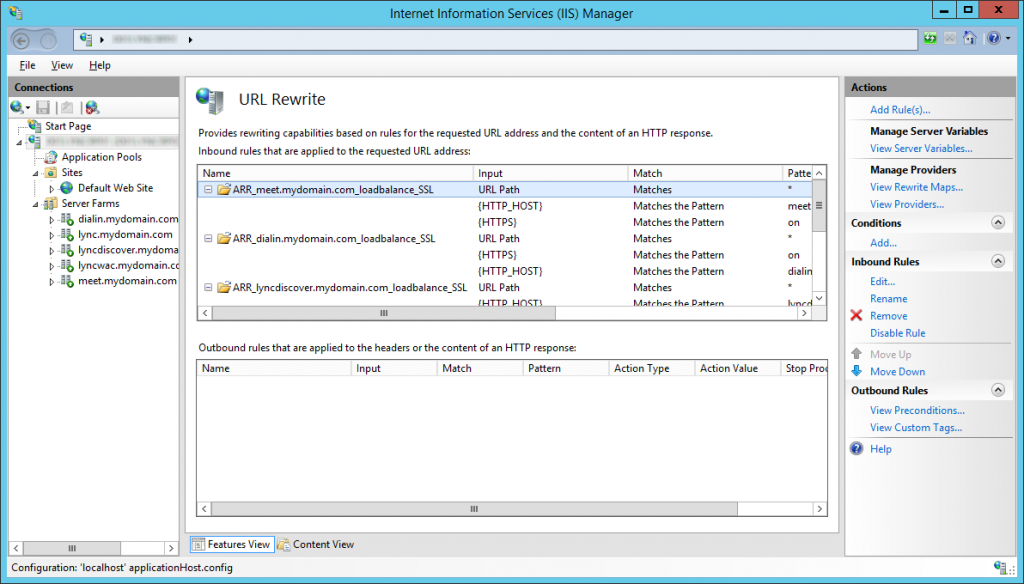Click the refresh icon in address bar
This screenshot has width=1024, height=584.
click(931, 39)
